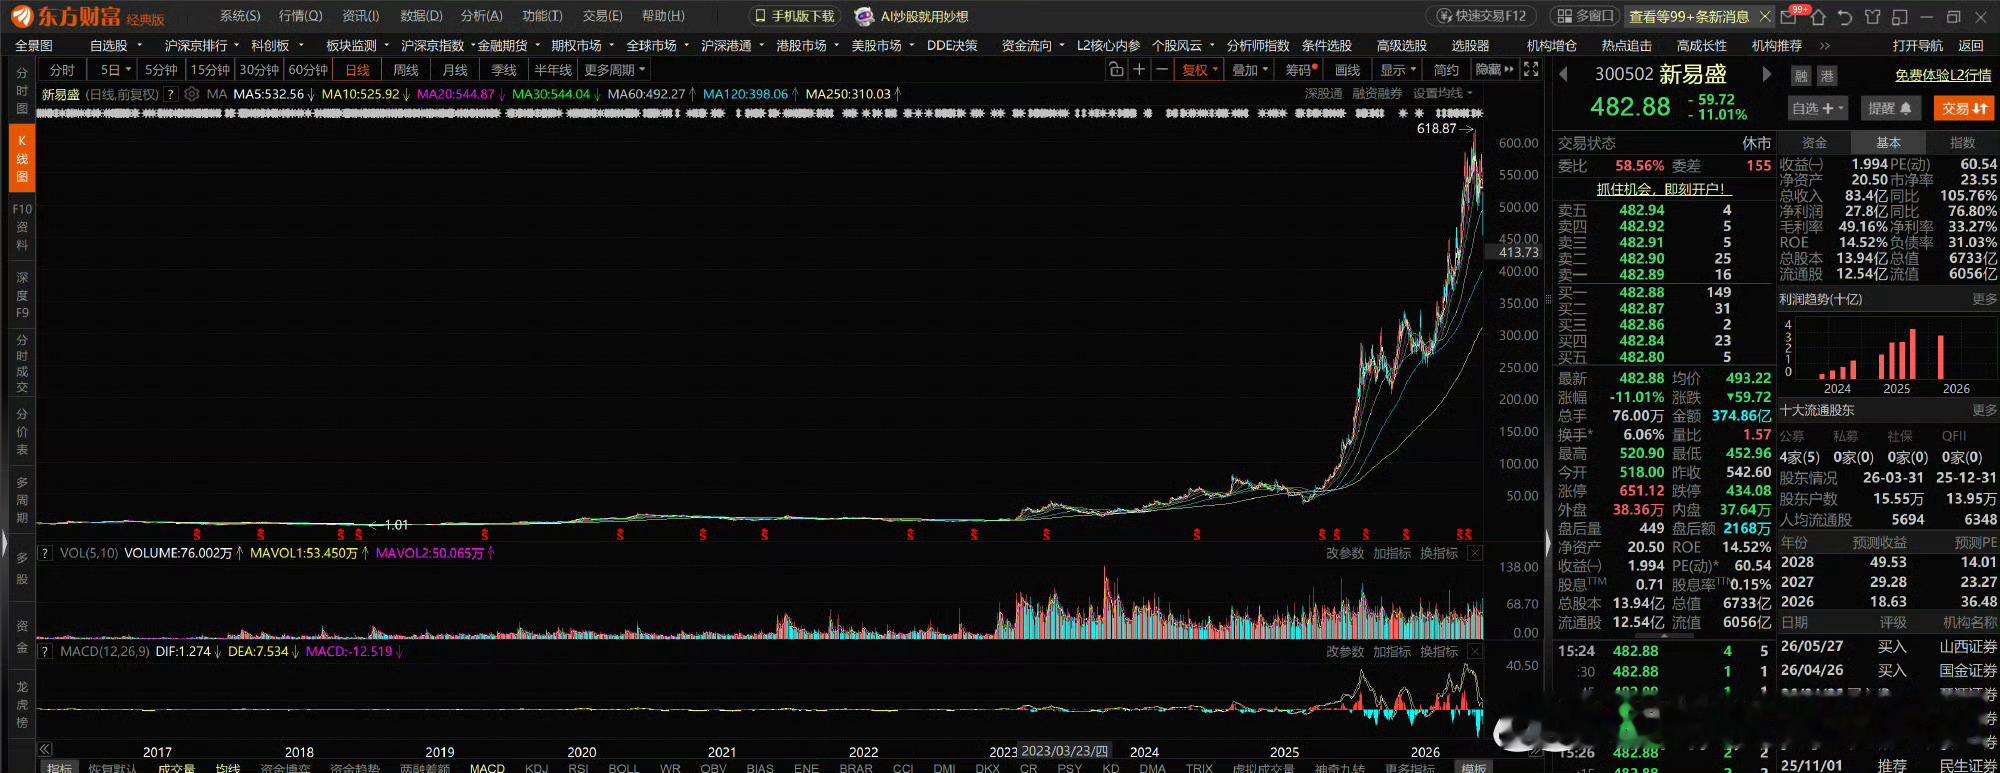2000x773 pixels.
Task: Click orange 交易 trade button
Action: point(1963,108)
